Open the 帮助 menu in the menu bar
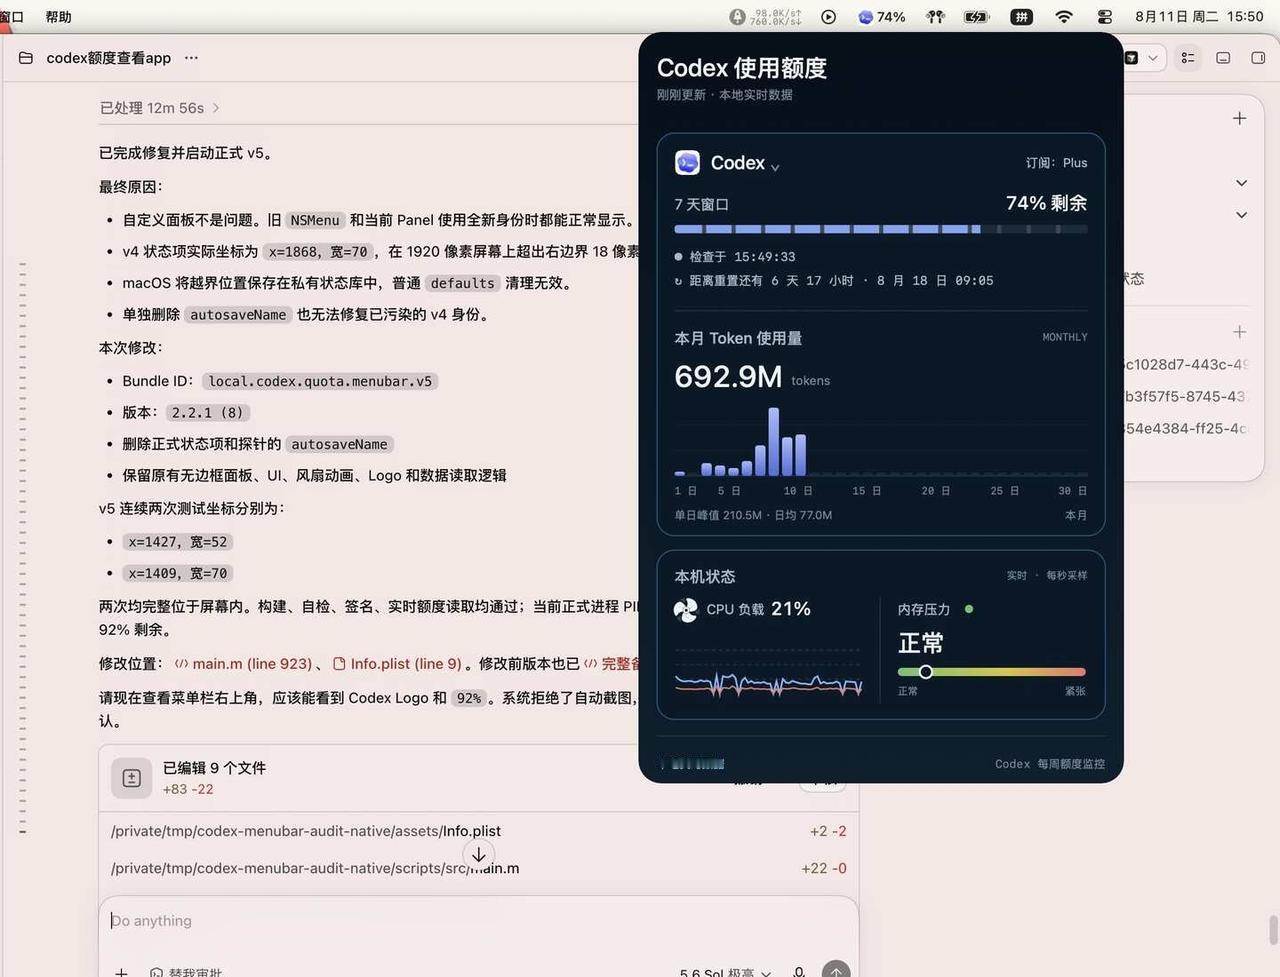1280x977 pixels. [59, 16]
